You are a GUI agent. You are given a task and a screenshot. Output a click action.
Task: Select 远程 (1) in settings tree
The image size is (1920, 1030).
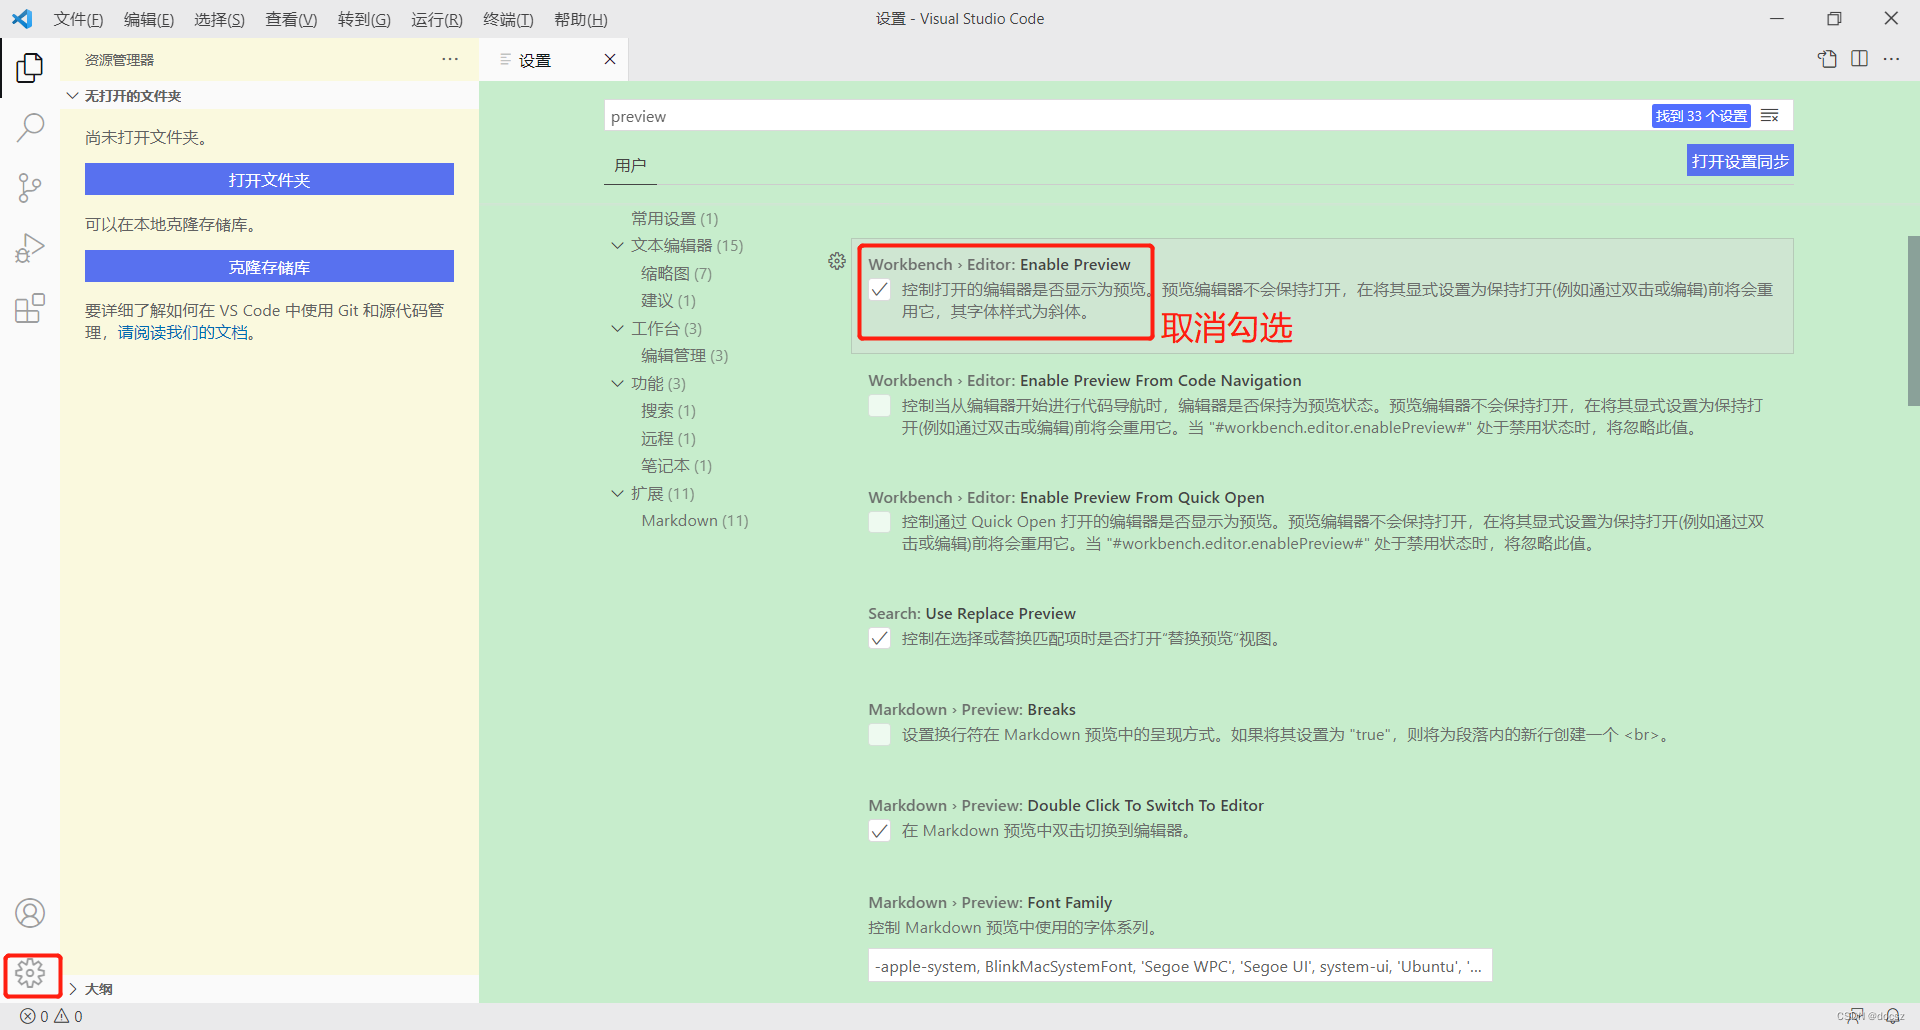pos(669,438)
